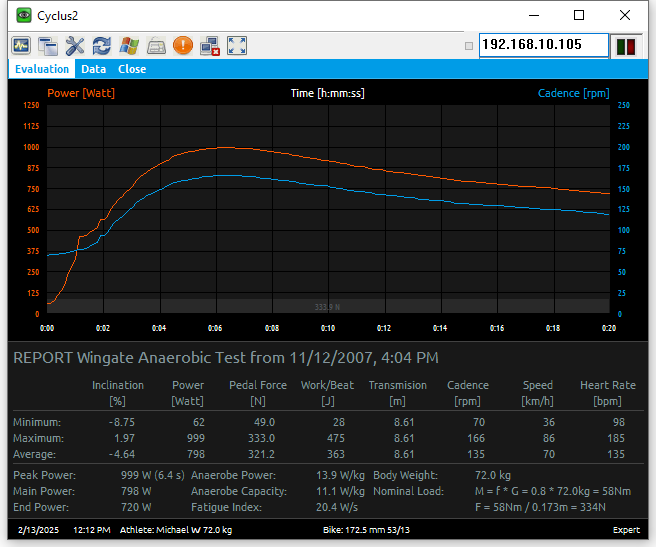Click the Close menu item
The width and height of the screenshot is (656, 547).
tap(132, 69)
